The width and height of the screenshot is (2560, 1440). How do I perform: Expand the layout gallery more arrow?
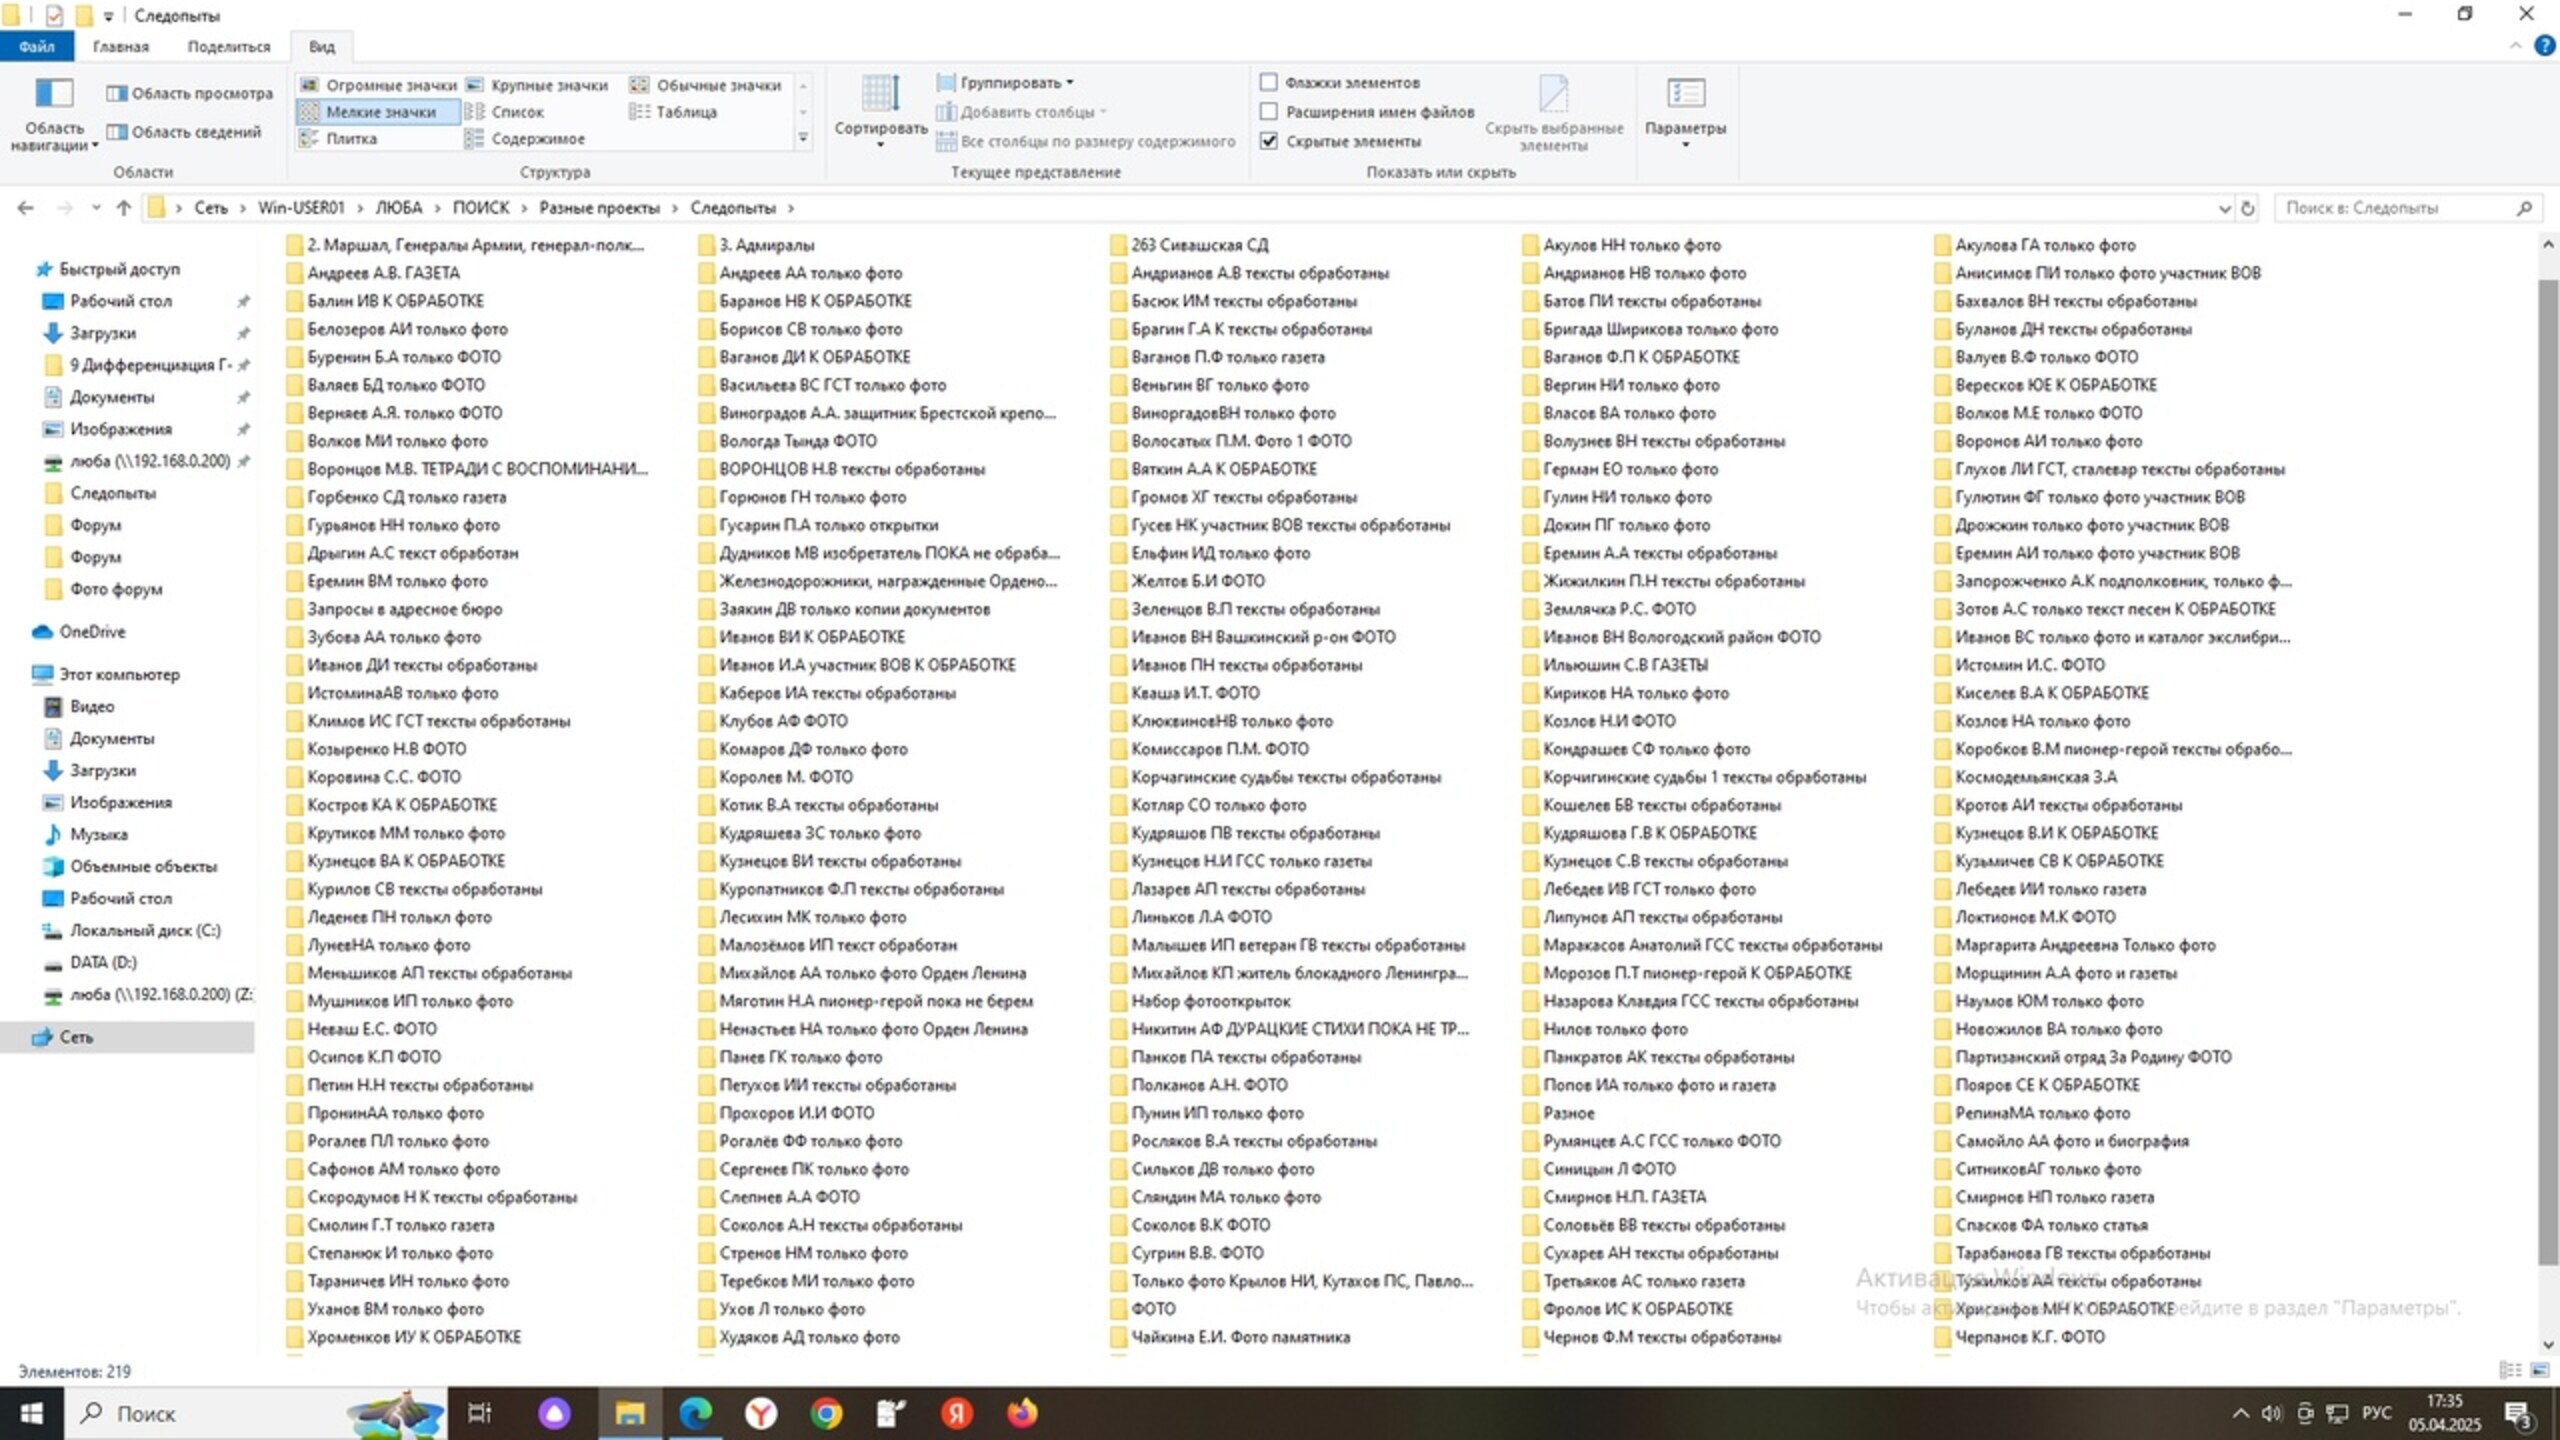point(803,138)
